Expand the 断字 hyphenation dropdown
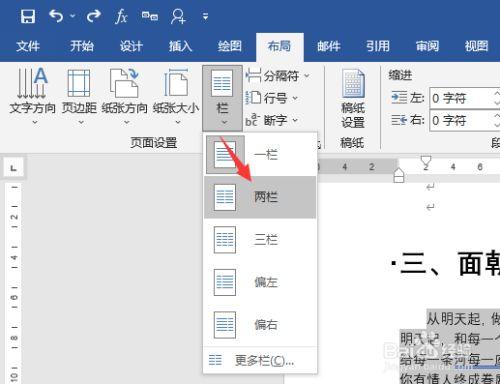 click(x=272, y=120)
